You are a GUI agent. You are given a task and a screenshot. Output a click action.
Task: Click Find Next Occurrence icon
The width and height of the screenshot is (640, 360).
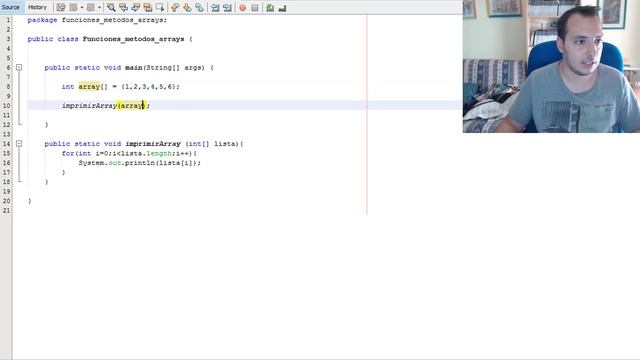(x=136, y=7)
